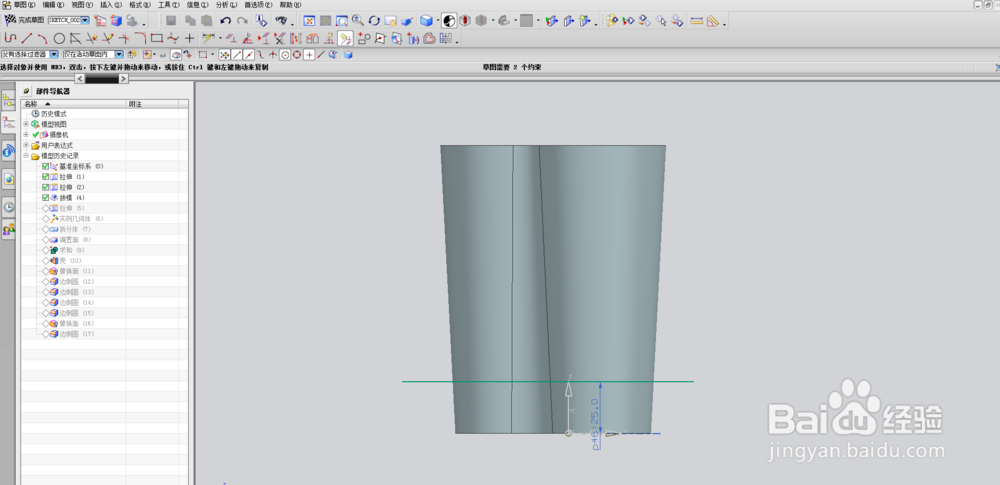Sort by the 名称 column header

tap(73, 103)
